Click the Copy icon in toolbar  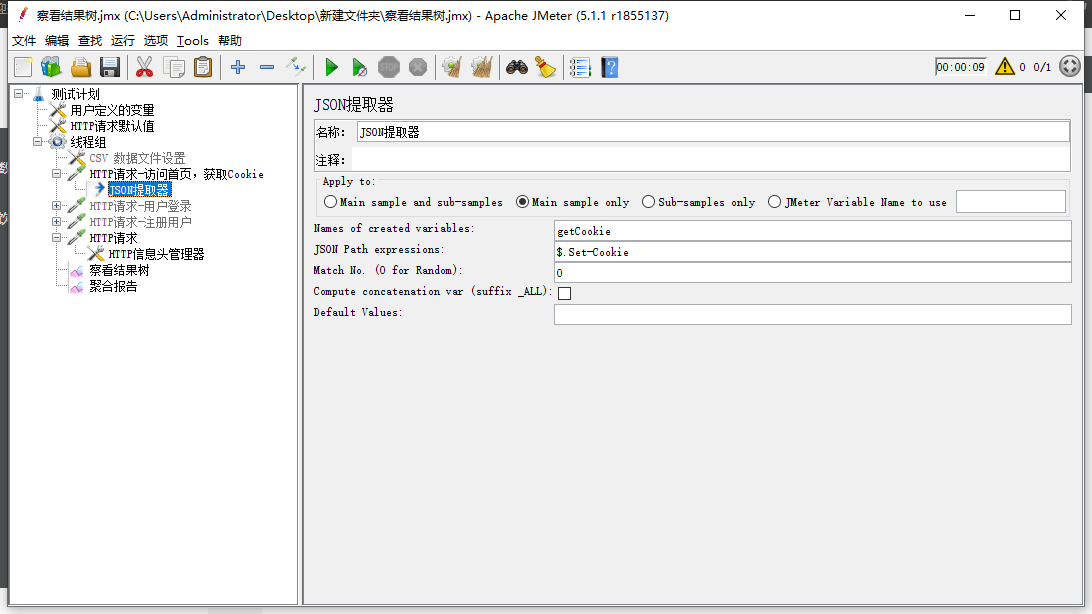click(x=173, y=68)
